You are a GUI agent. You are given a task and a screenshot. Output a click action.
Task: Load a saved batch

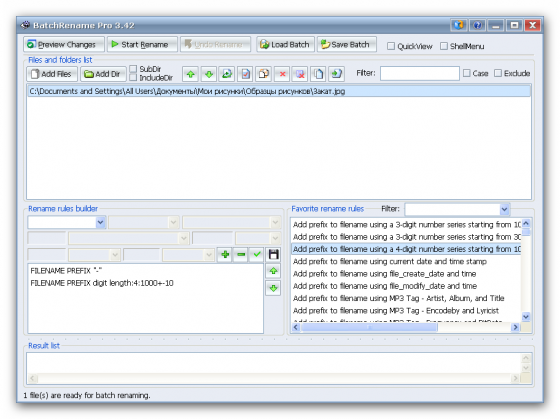click(285, 45)
